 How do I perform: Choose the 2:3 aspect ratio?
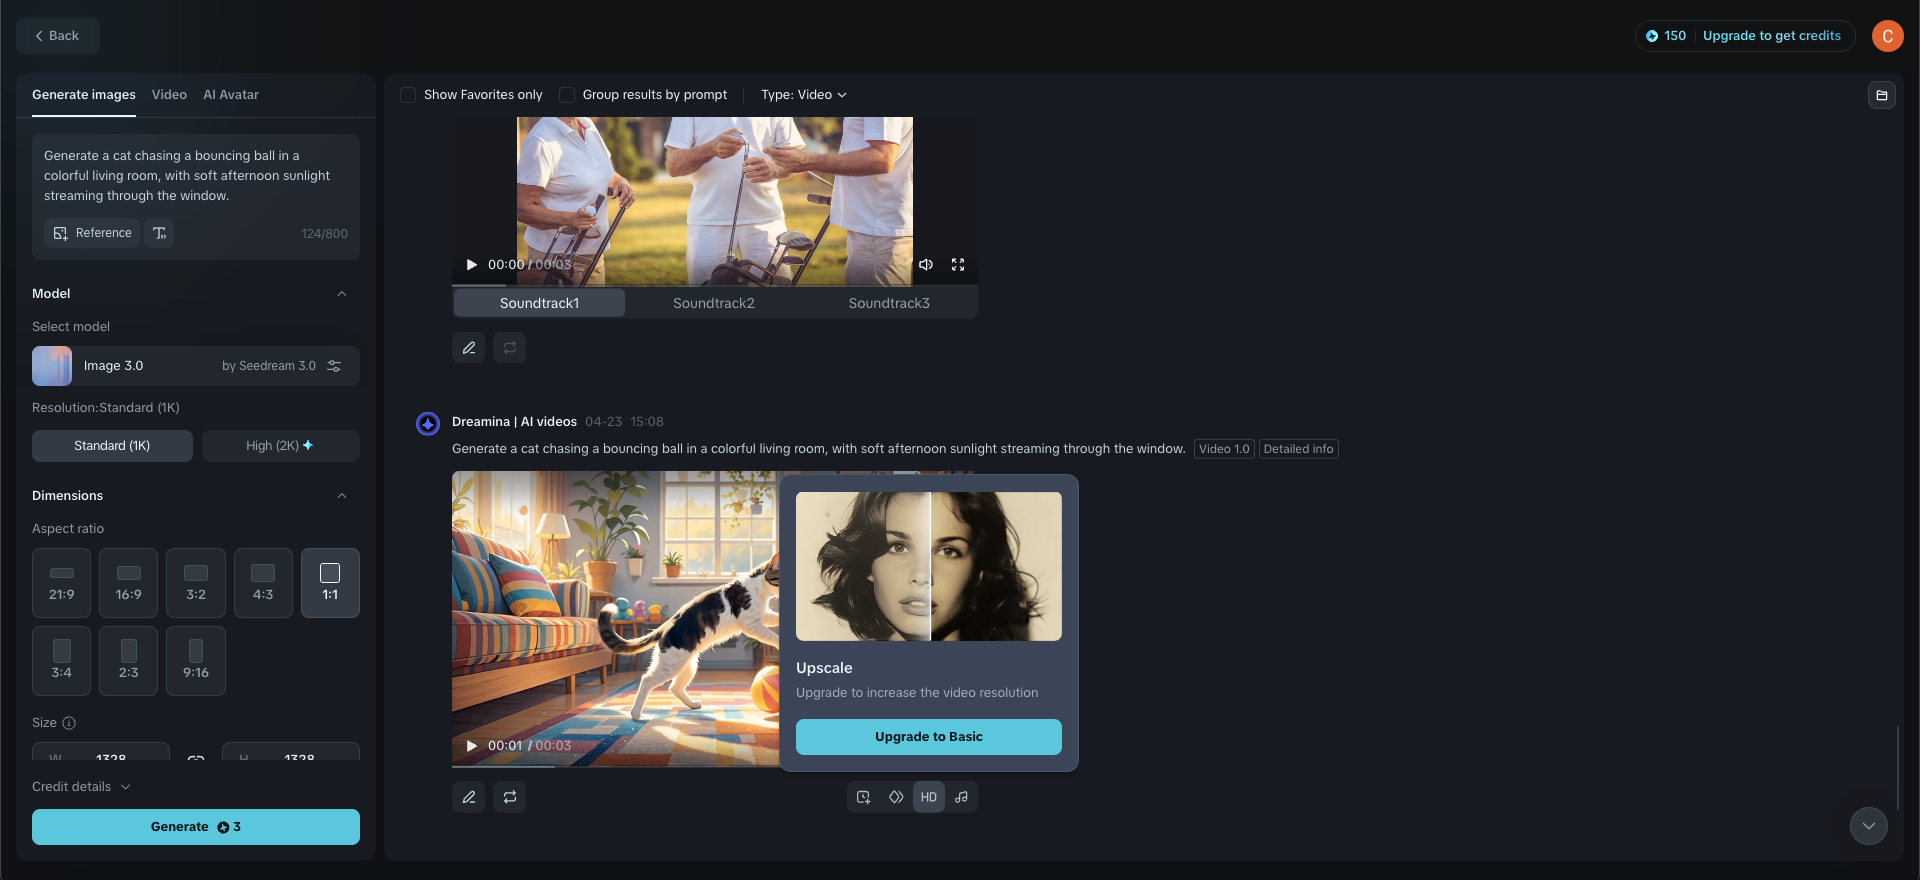point(129,661)
